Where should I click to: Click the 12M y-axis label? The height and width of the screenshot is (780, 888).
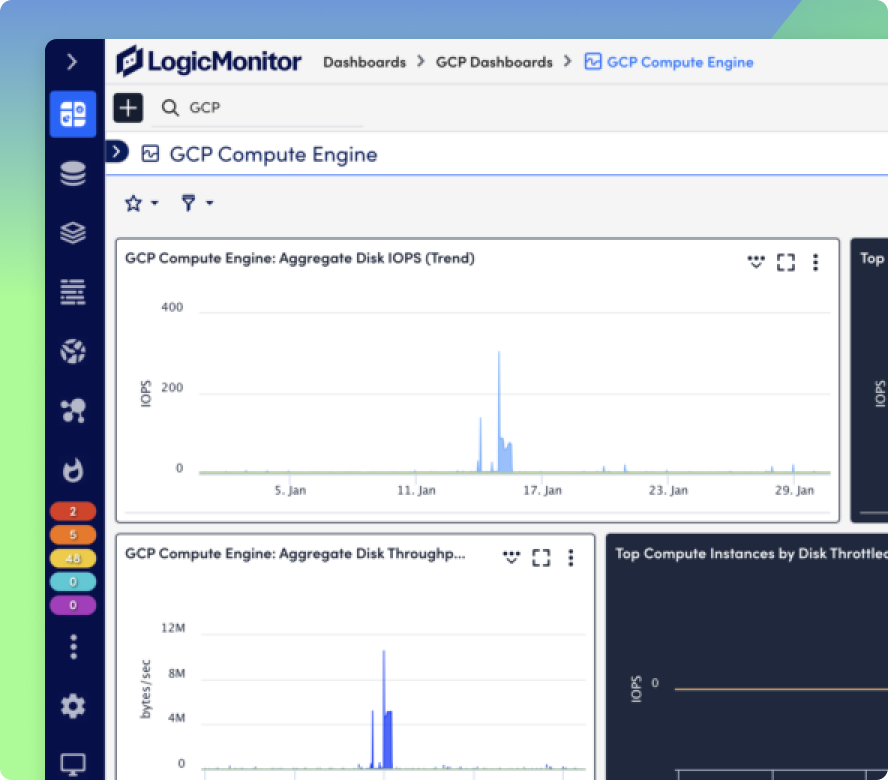coord(173,628)
